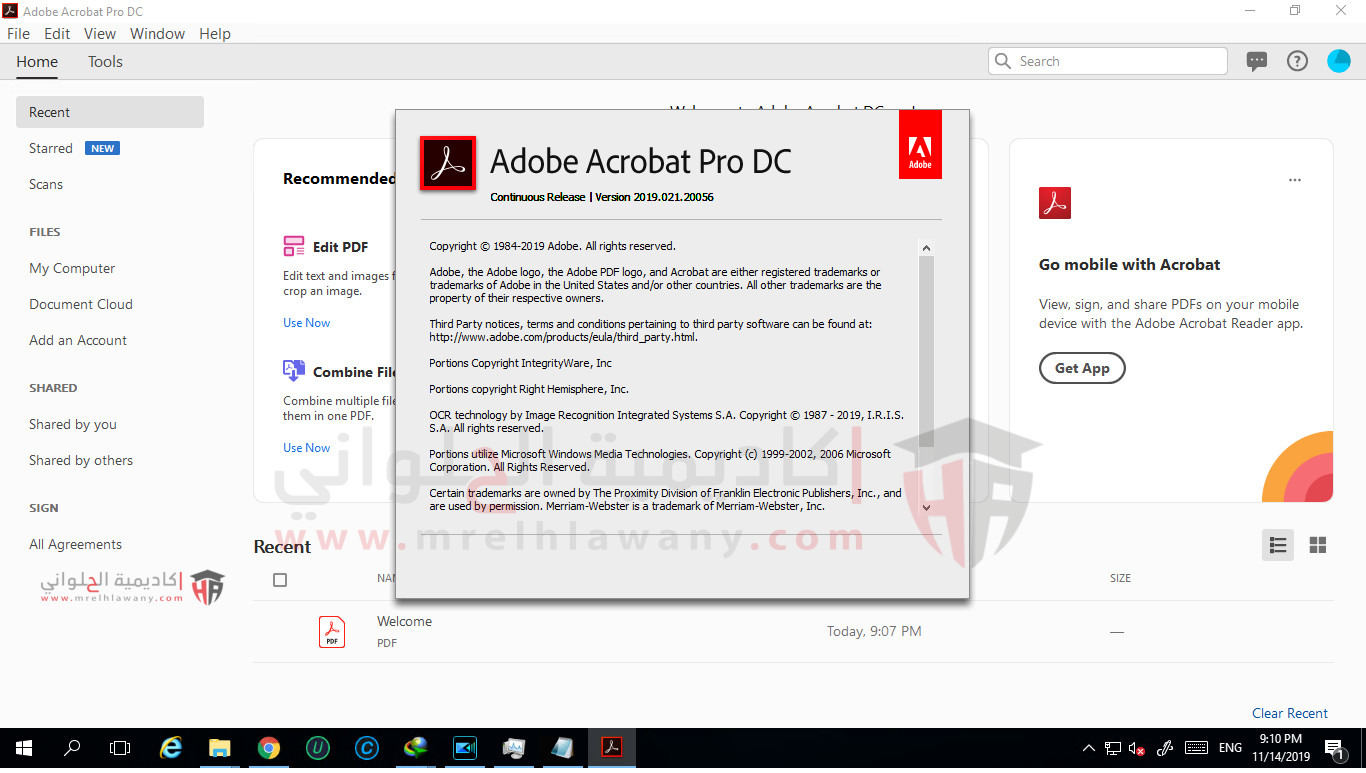Switch to the Tools tab
This screenshot has height=773, width=1366.
point(105,61)
